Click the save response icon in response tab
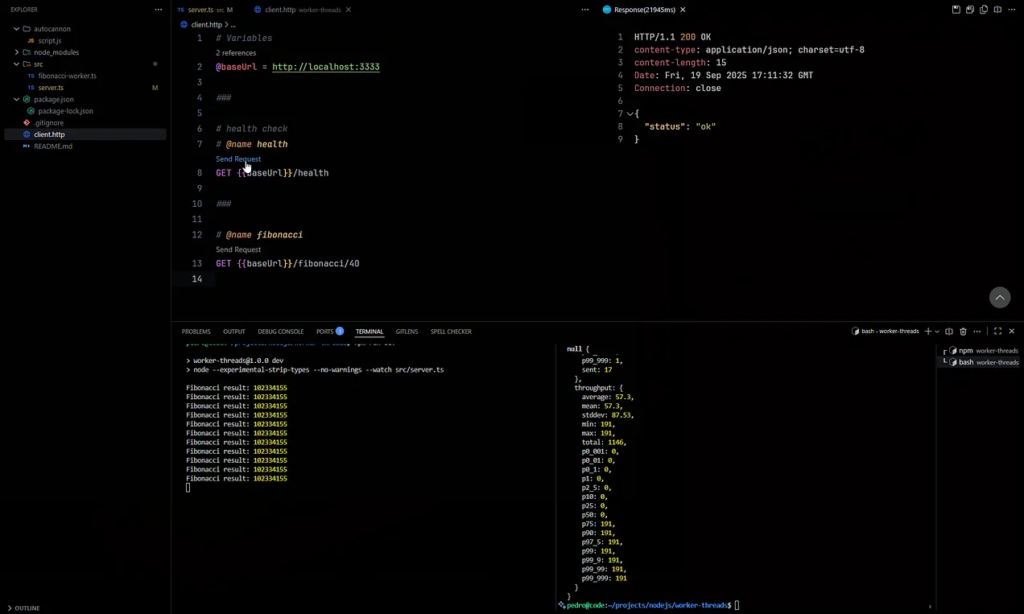Viewport: 1024px width, 614px height. tap(956, 9)
